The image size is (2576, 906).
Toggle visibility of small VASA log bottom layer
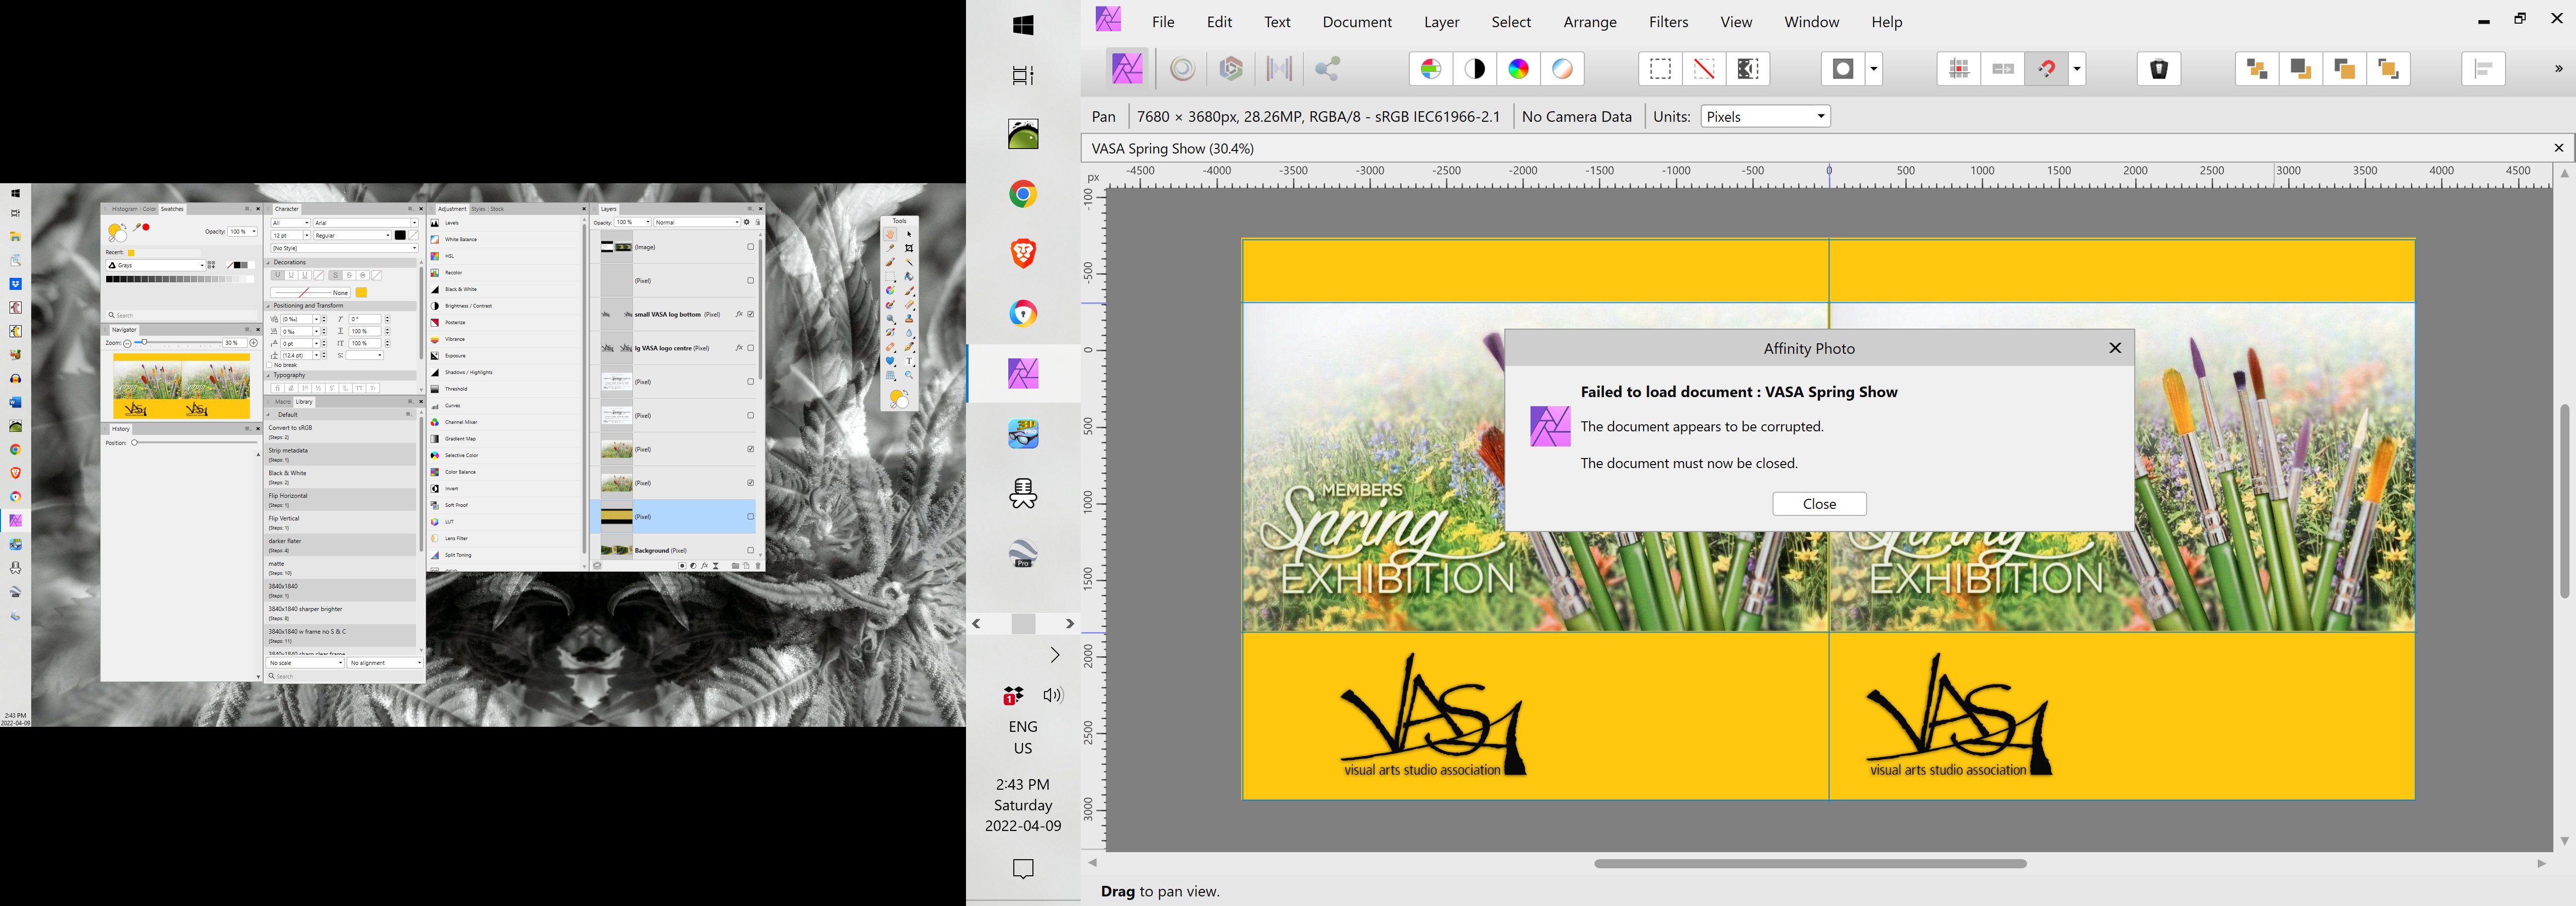(751, 314)
